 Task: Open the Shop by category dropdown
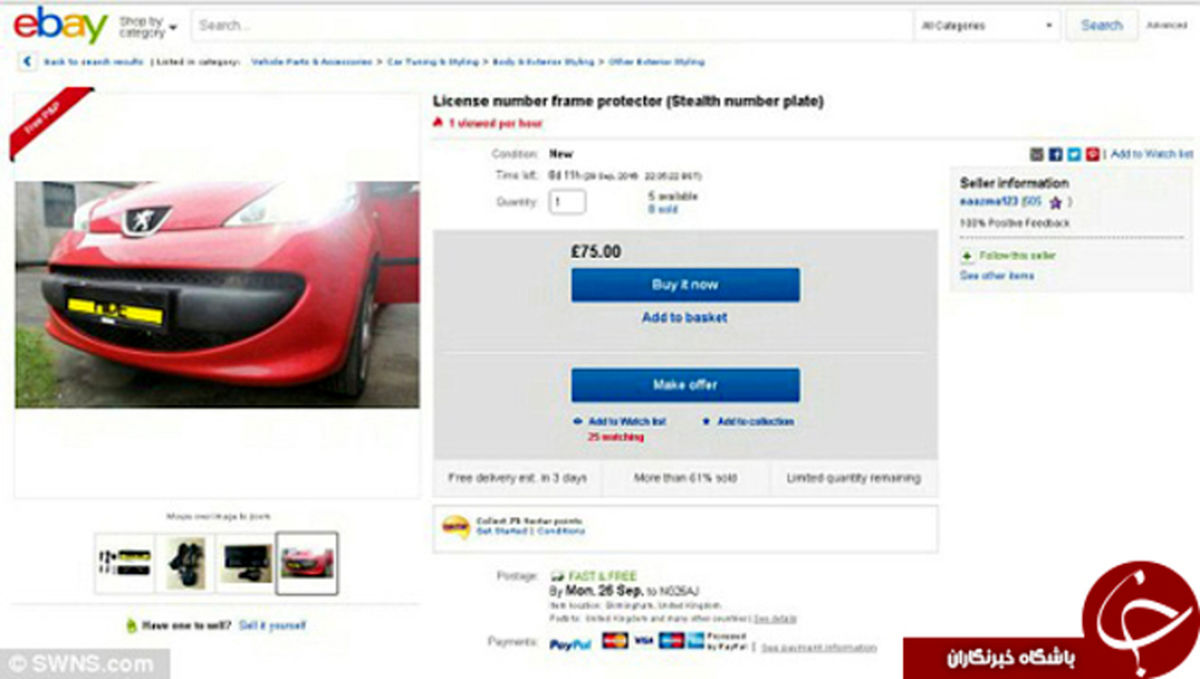pos(148,26)
